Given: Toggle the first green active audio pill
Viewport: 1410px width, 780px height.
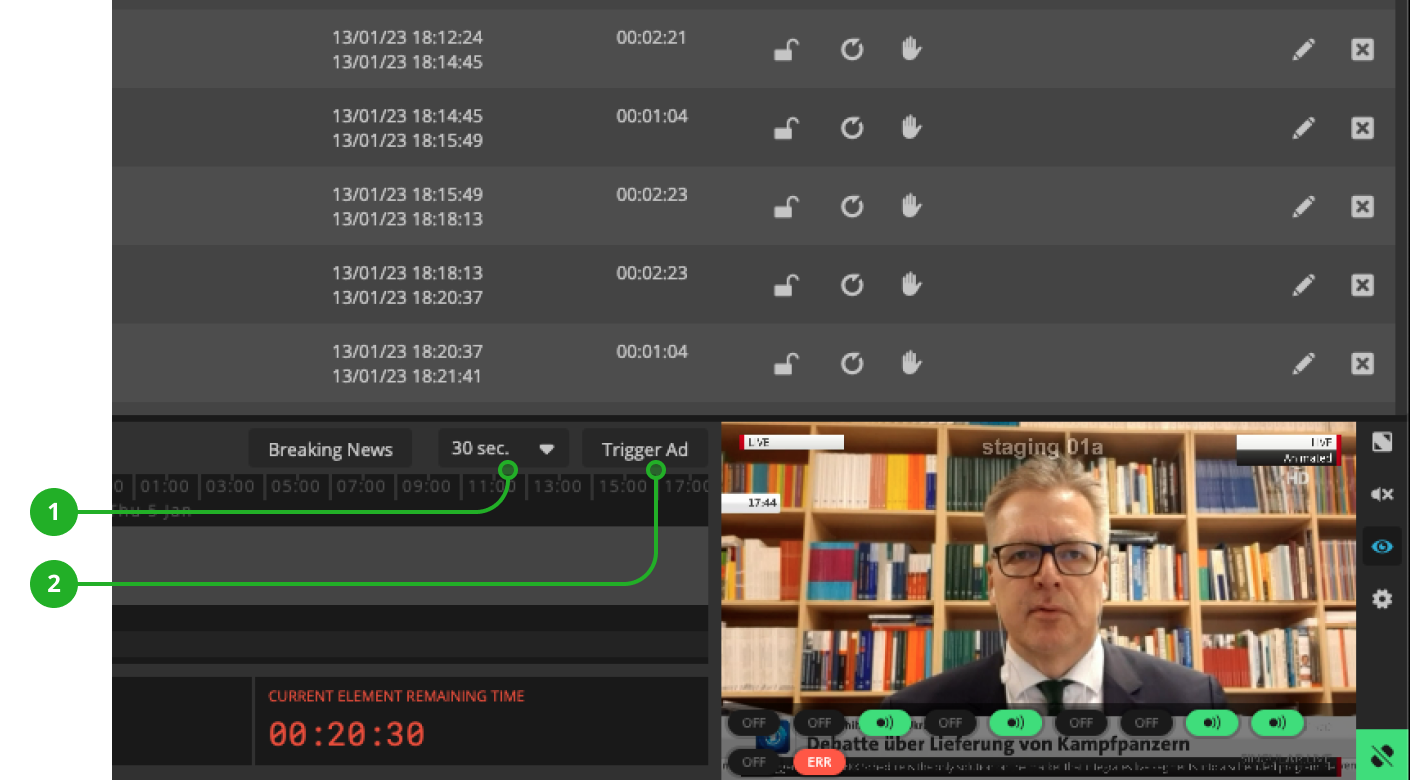Looking at the screenshot, I should tap(885, 722).
